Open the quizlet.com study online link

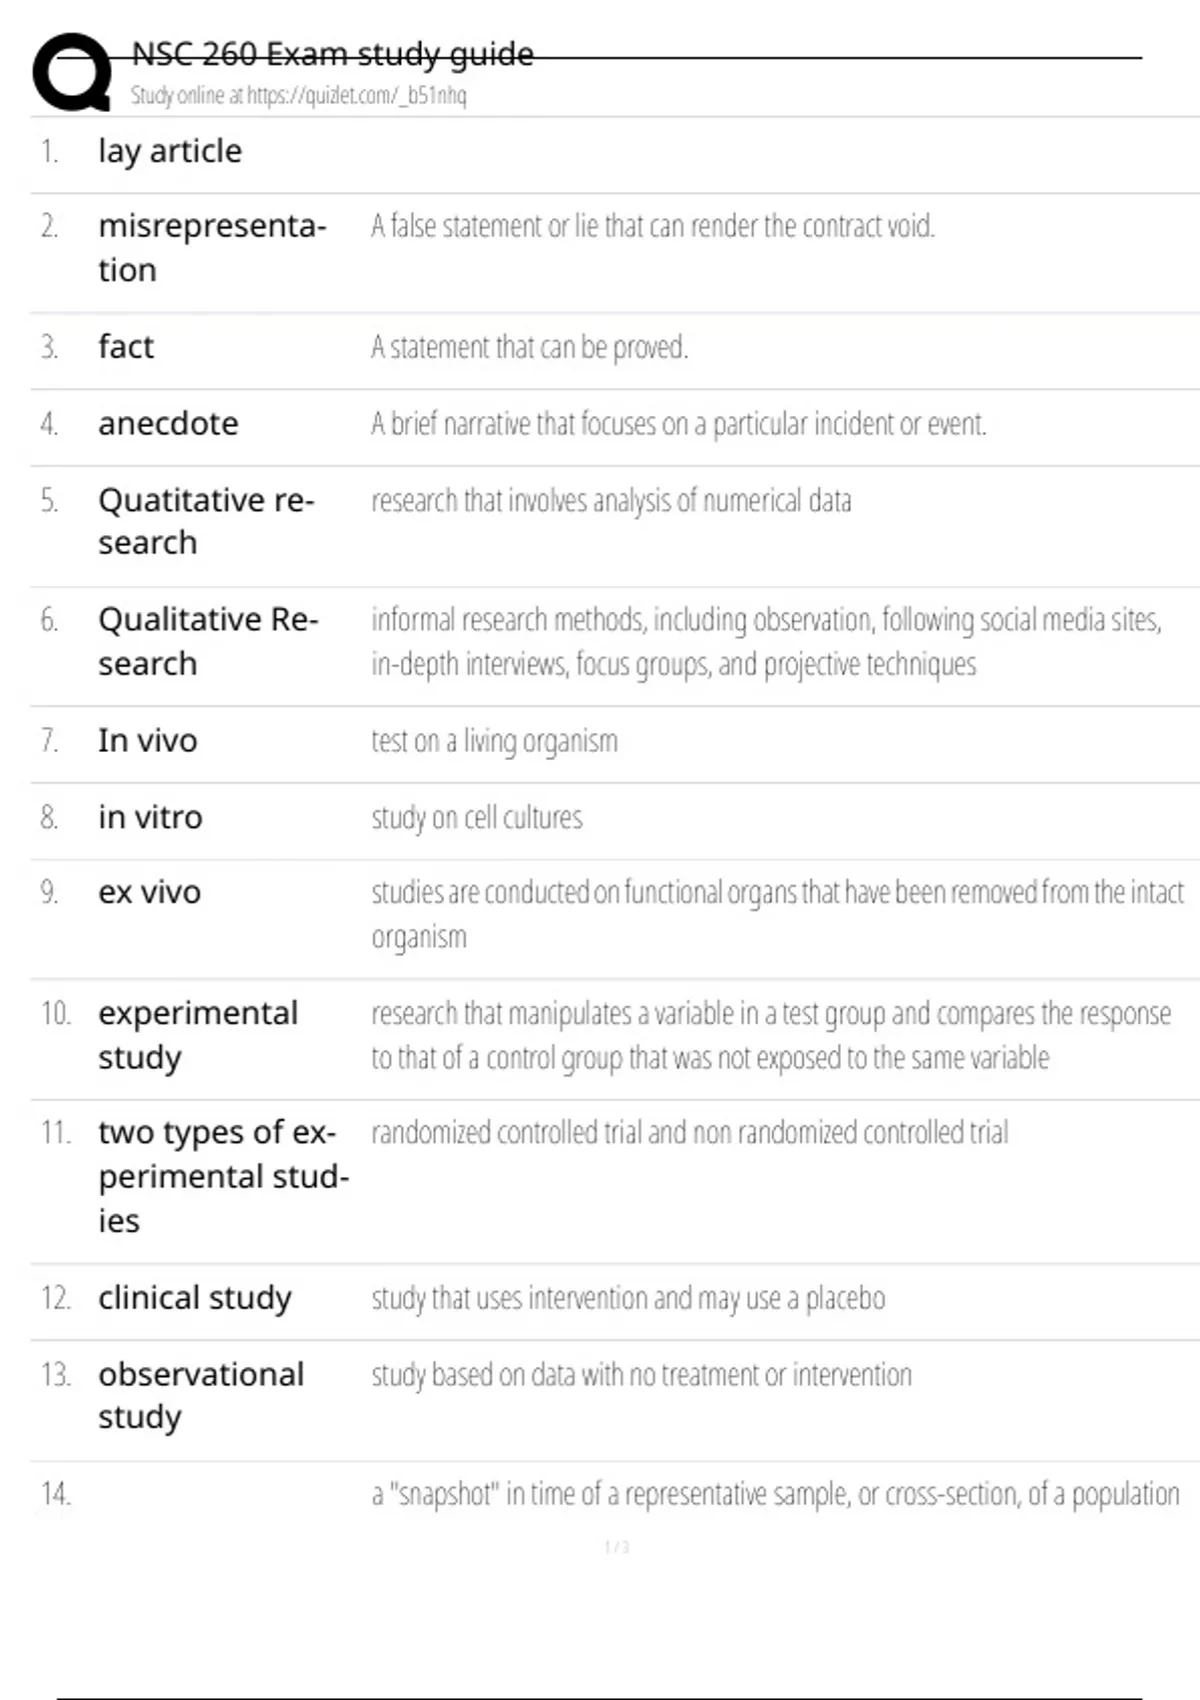point(298,95)
